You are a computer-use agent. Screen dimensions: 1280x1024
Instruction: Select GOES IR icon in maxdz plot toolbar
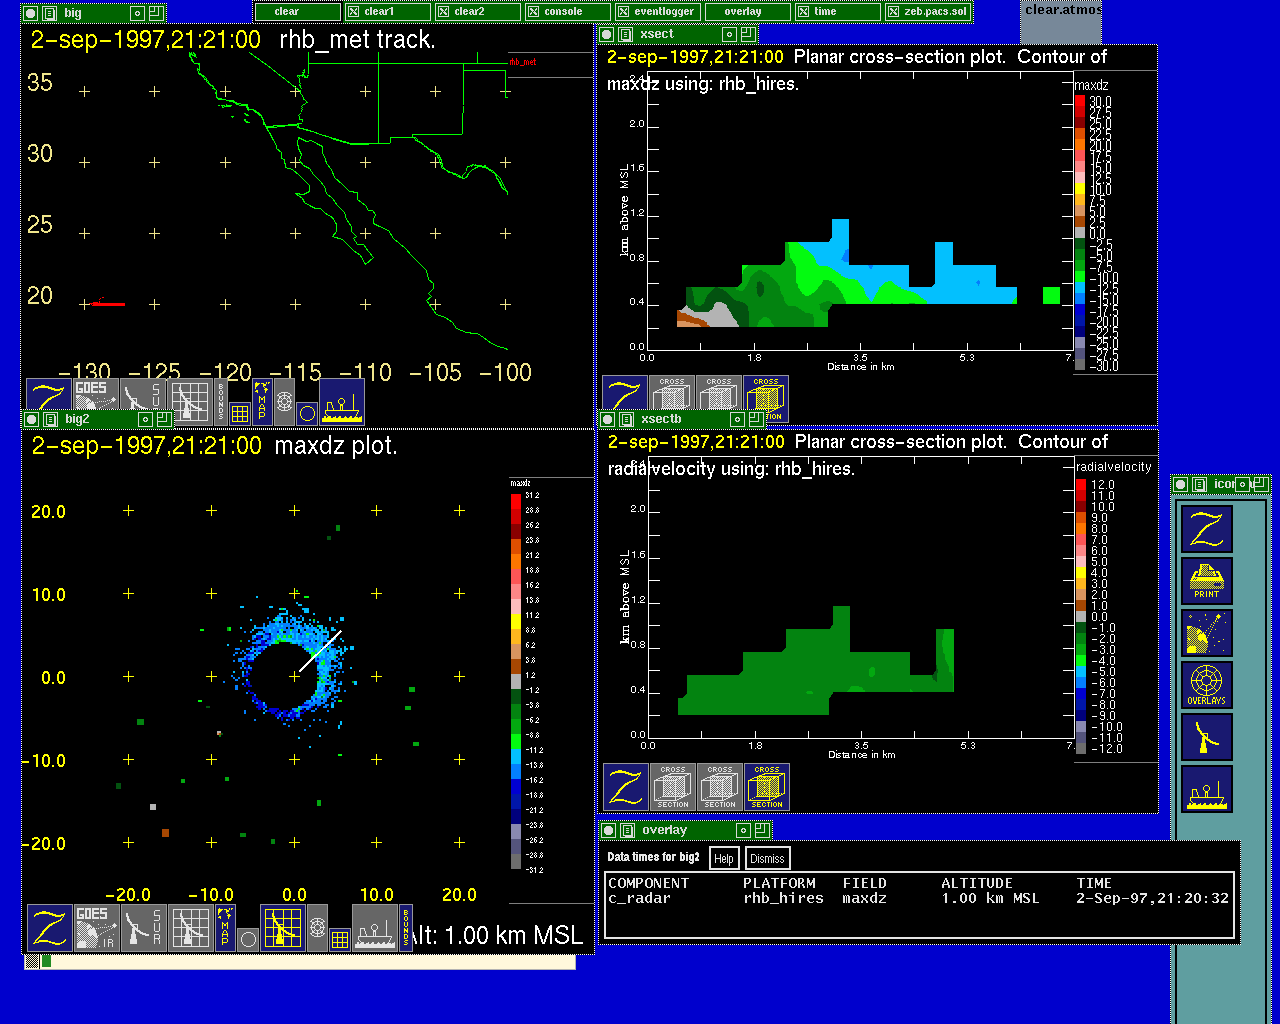coord(96,928)
